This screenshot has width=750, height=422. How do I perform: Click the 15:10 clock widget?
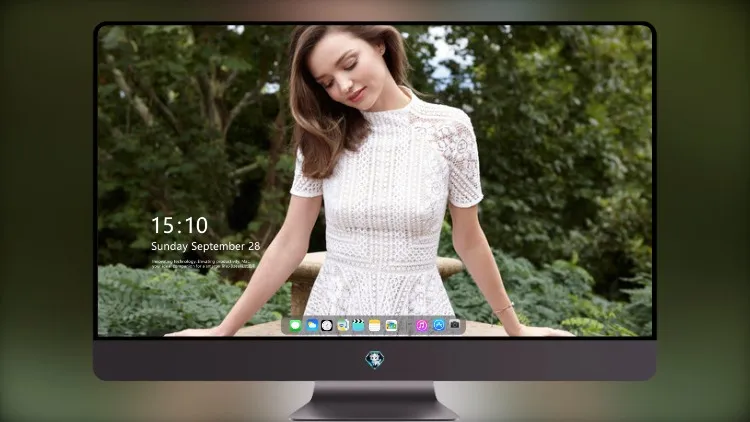179,225
